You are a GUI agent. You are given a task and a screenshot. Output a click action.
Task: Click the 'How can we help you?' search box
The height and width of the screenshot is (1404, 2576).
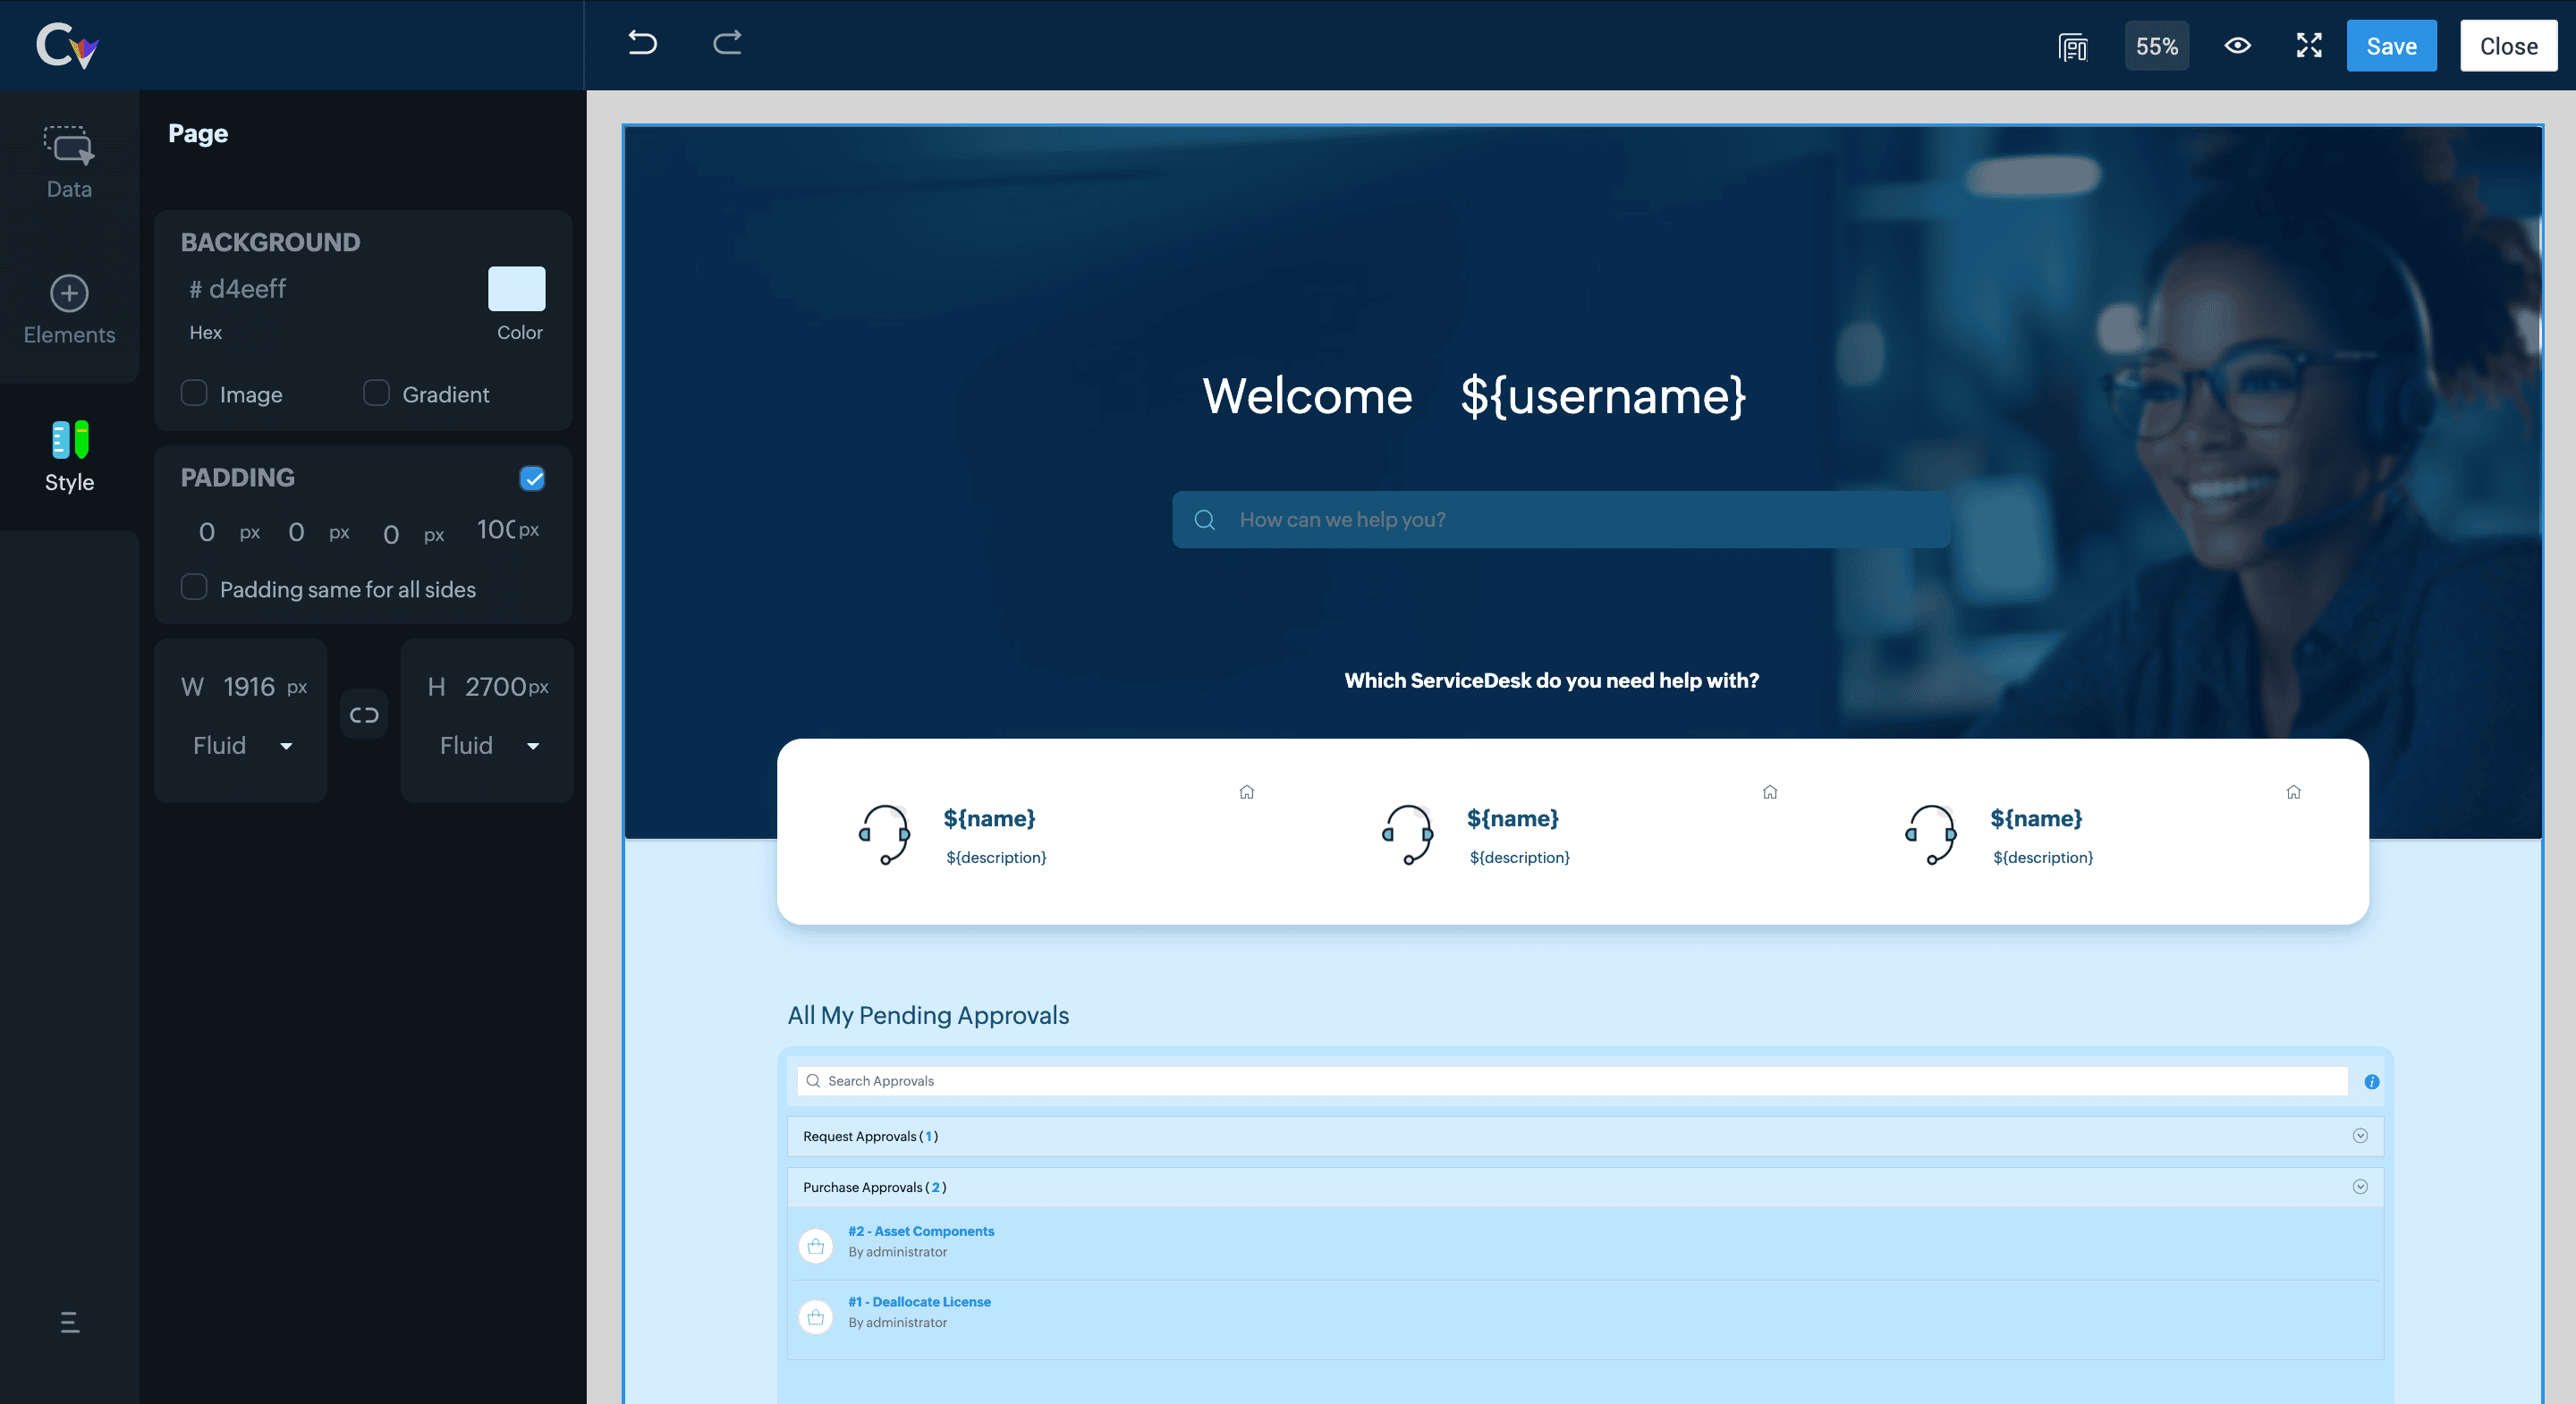pos(1562,520)
